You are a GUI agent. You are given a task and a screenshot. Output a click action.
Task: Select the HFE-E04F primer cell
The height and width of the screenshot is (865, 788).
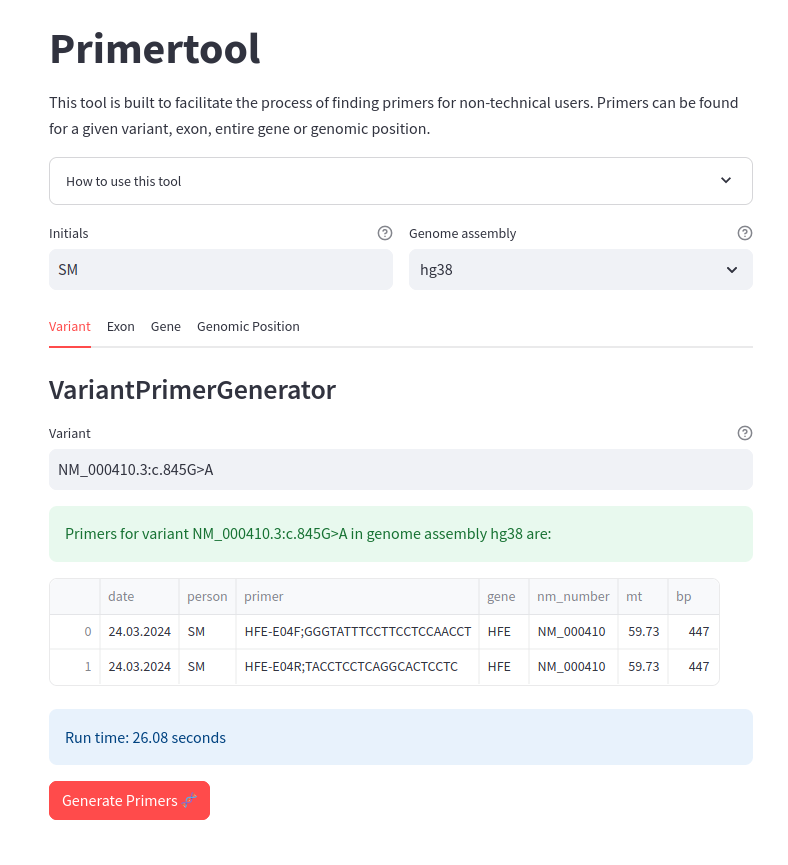358,632
